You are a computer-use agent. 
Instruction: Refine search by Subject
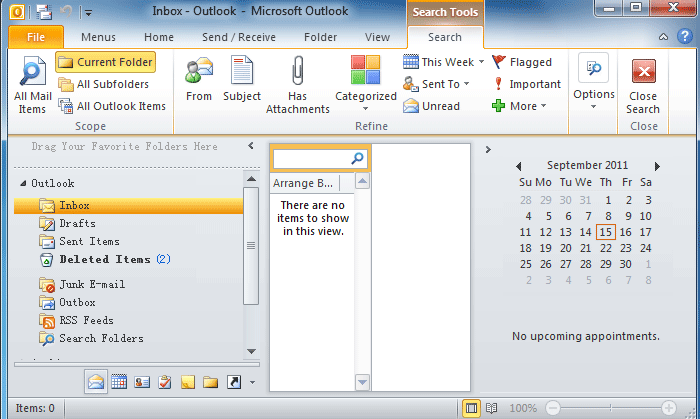click(x=242, y=79)
